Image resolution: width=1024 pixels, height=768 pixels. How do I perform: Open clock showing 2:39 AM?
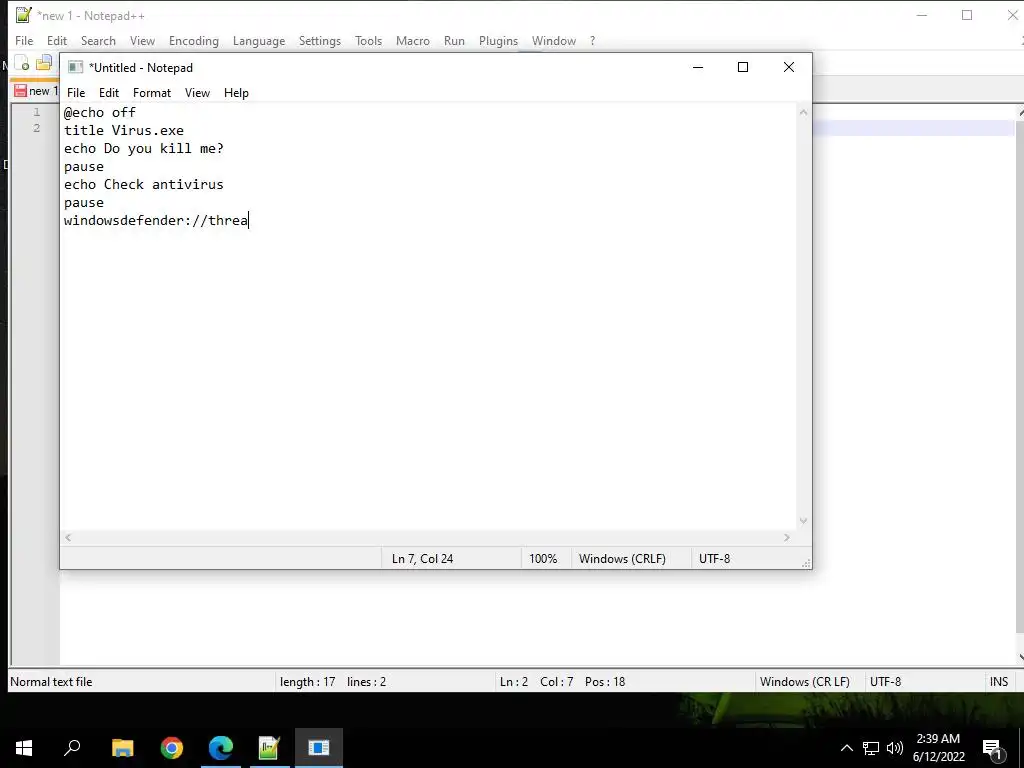point(938,748)
